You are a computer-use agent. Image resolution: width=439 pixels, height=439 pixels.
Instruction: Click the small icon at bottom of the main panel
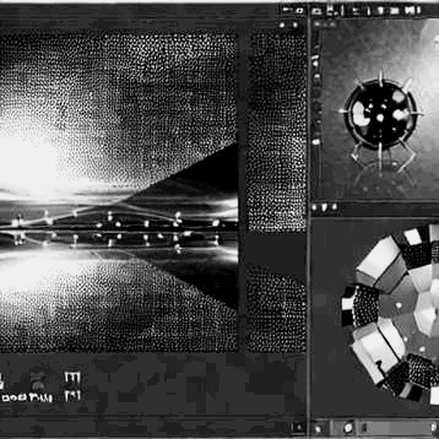tap(298, 427)
